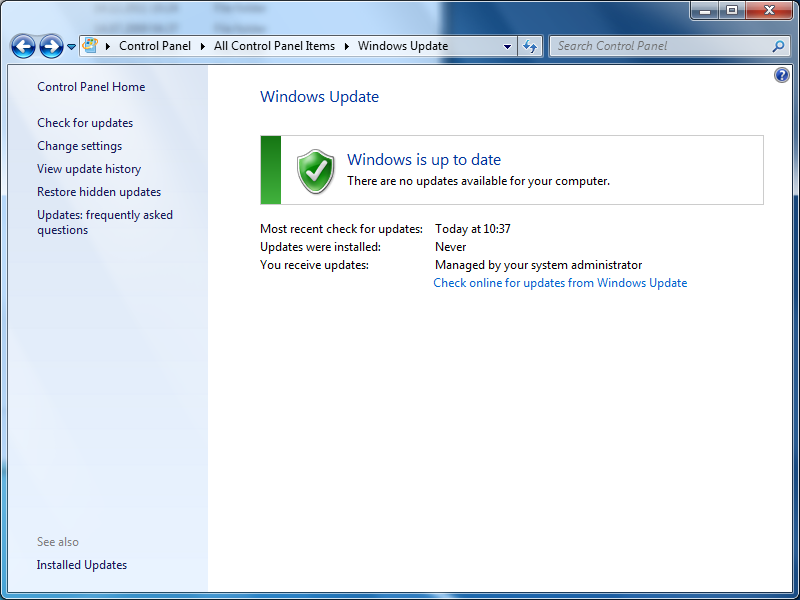Screen dimensions: 800x600
Task: Click the Control Panel icon in address bar
Action: point(90,45)
